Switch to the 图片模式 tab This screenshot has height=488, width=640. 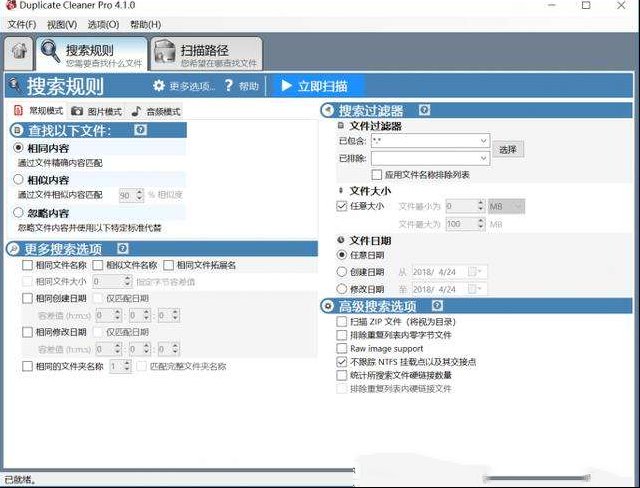click(96, 111)
